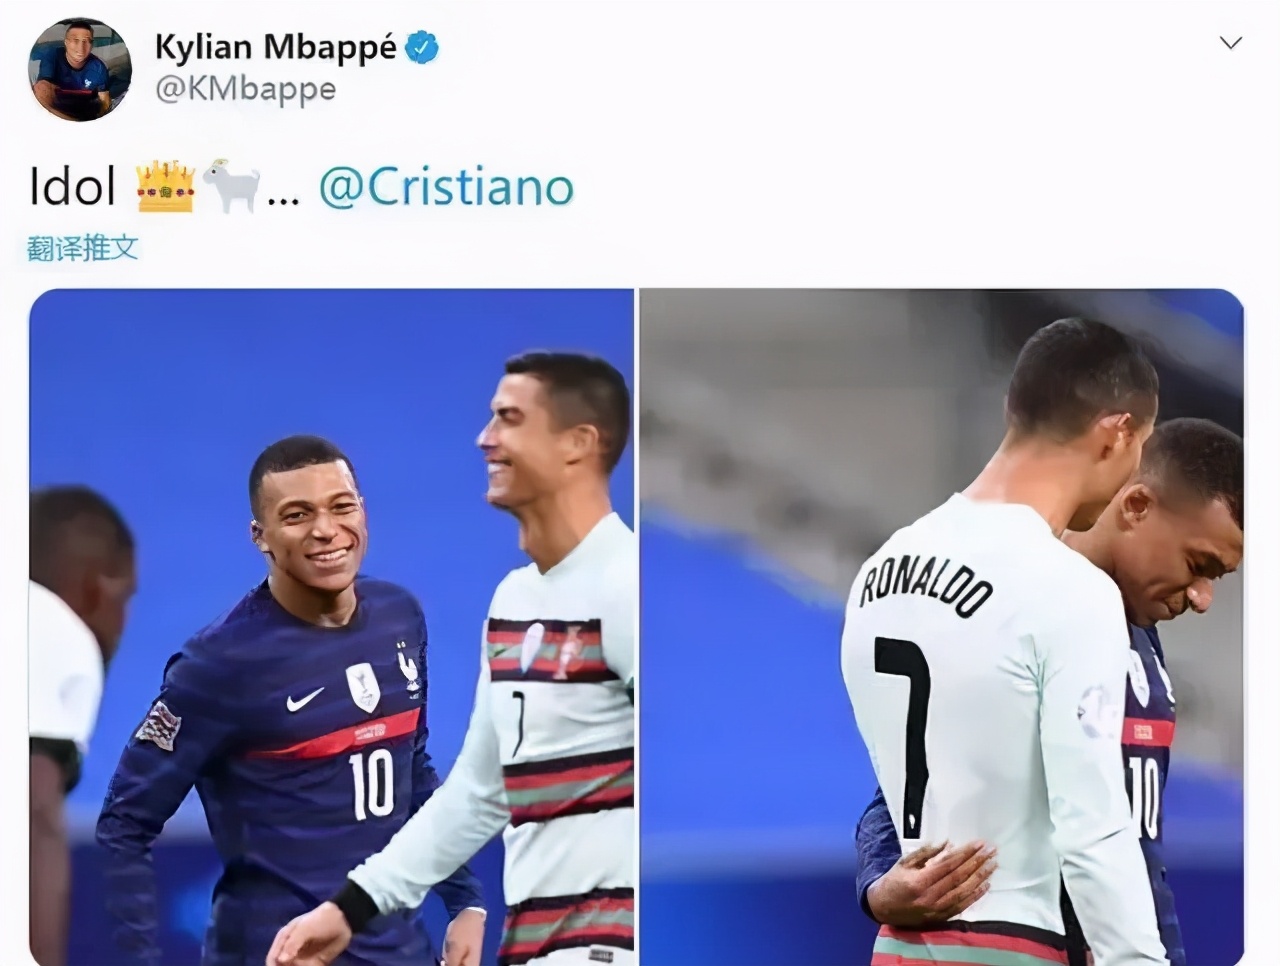Open the left photo of smiling players
The width and height of the screenshot is (1280, 966).
[331, 627]
